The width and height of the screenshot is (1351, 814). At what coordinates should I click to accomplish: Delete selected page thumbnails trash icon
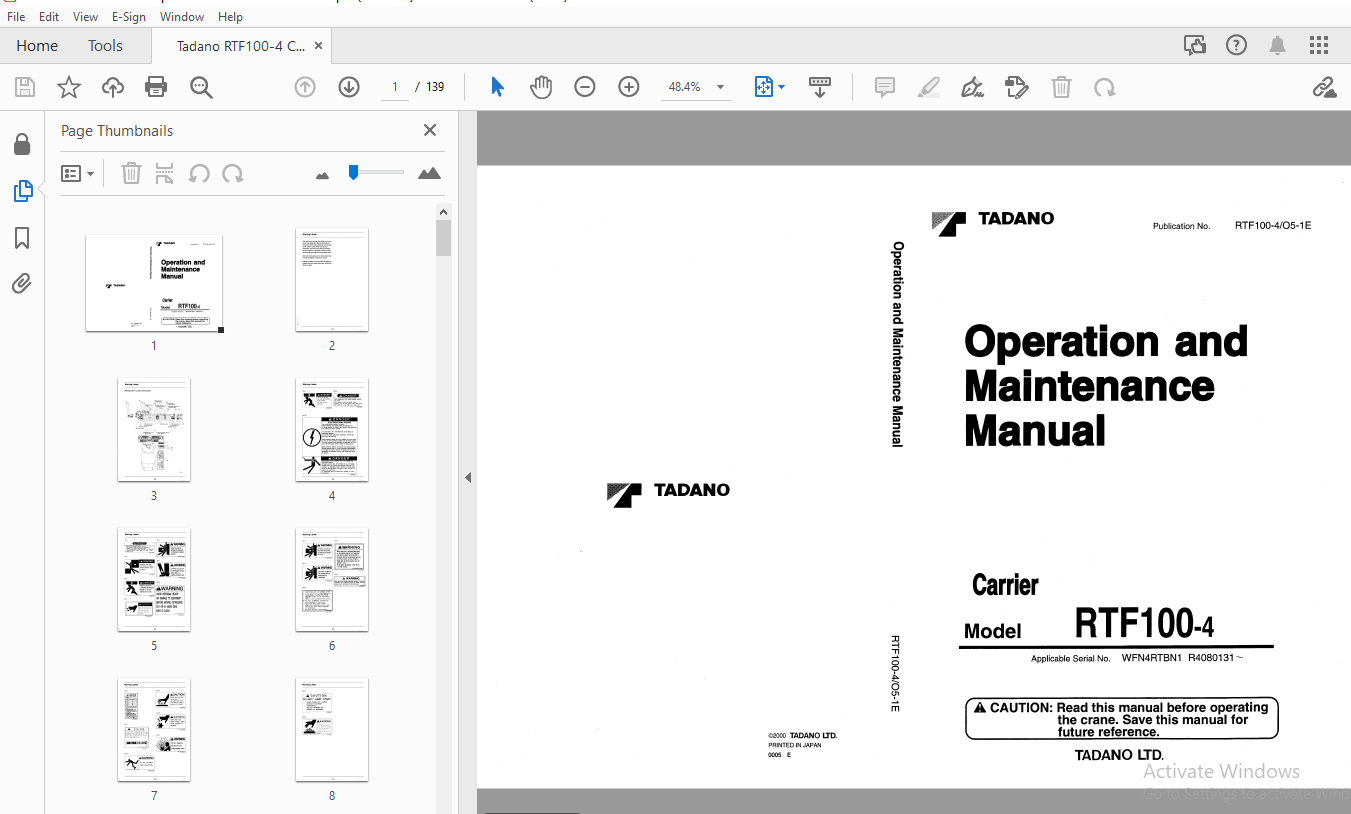pos(131,173)
